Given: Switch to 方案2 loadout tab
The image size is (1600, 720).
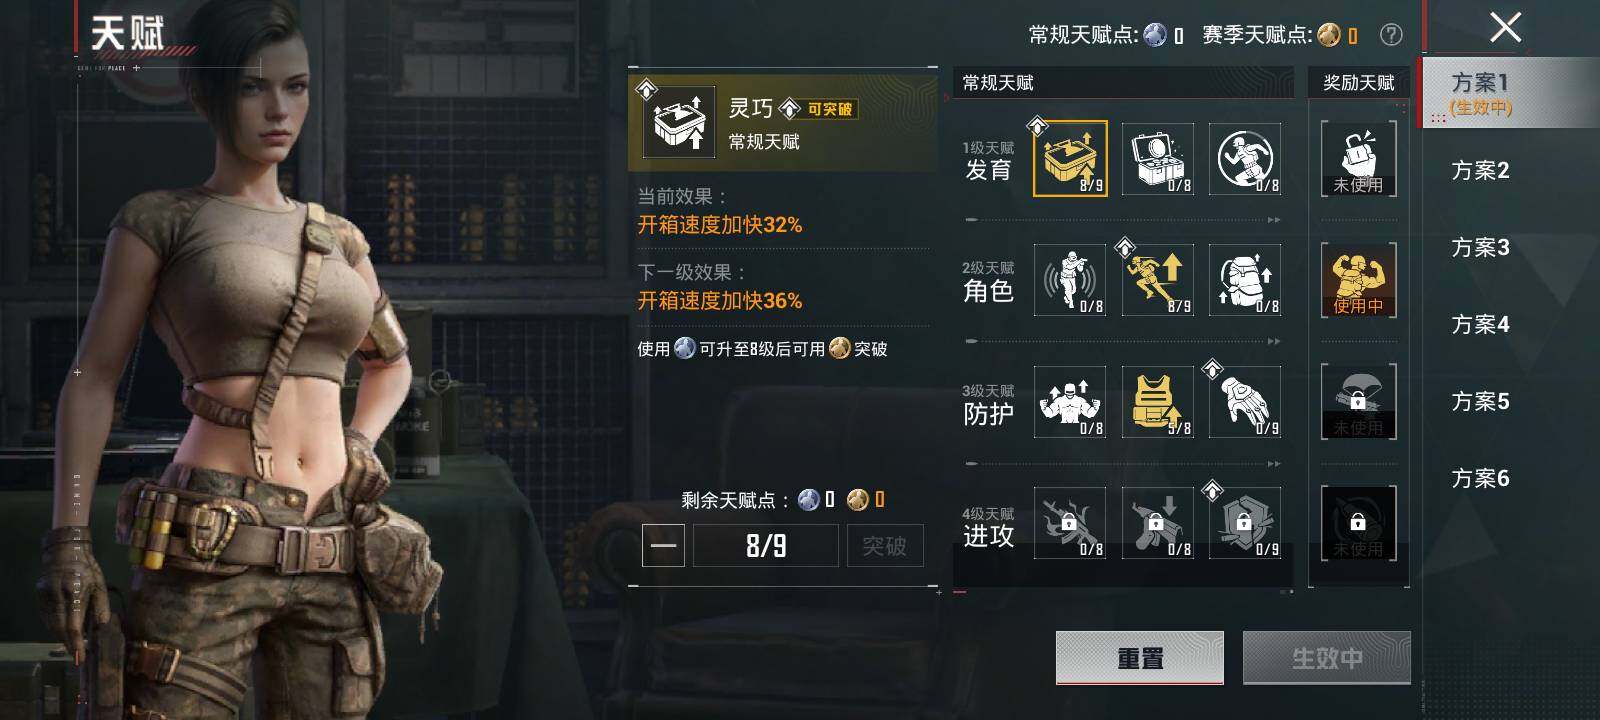Looking at the screenshot, I should coord(1480,170).
